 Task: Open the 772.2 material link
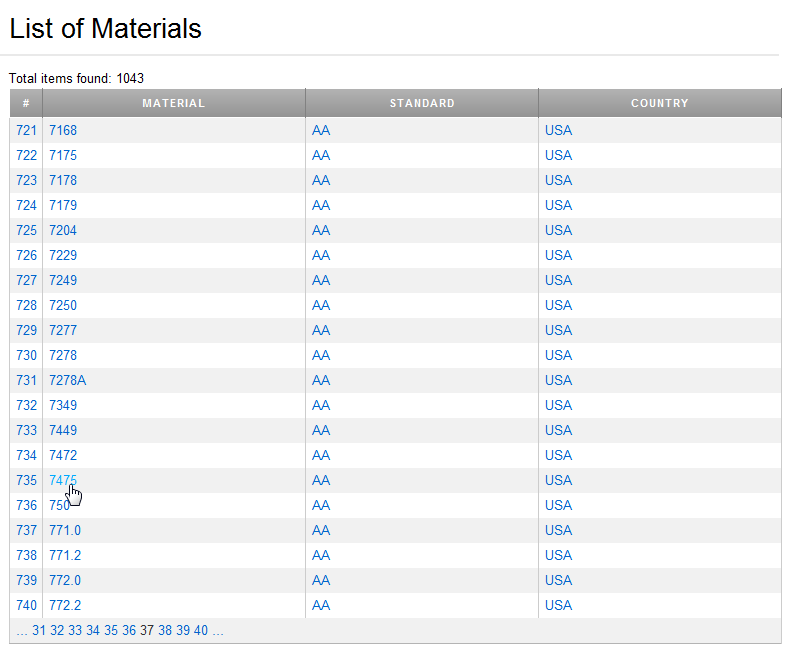pyautogui.click(x=65, y=605)
